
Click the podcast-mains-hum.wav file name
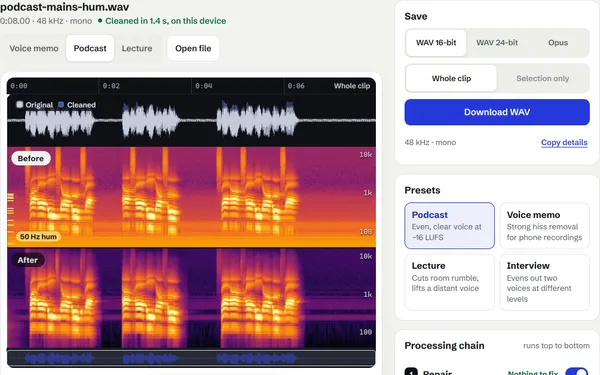pyautogui.click(x=64, y=7)
